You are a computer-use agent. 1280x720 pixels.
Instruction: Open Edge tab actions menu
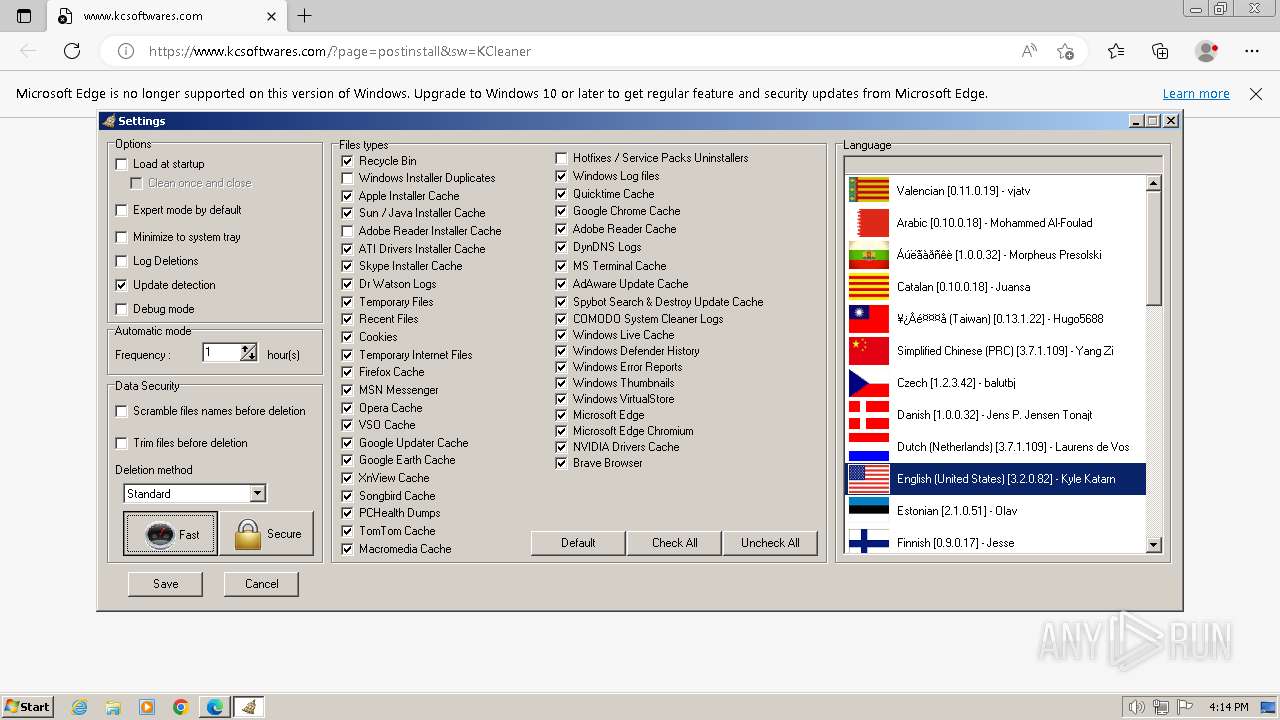pos(24,16)
